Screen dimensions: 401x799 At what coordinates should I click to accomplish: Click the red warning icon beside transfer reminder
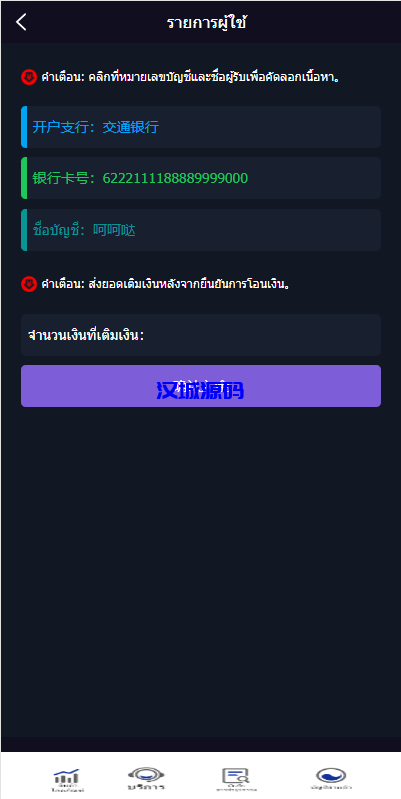pos(29,283)
